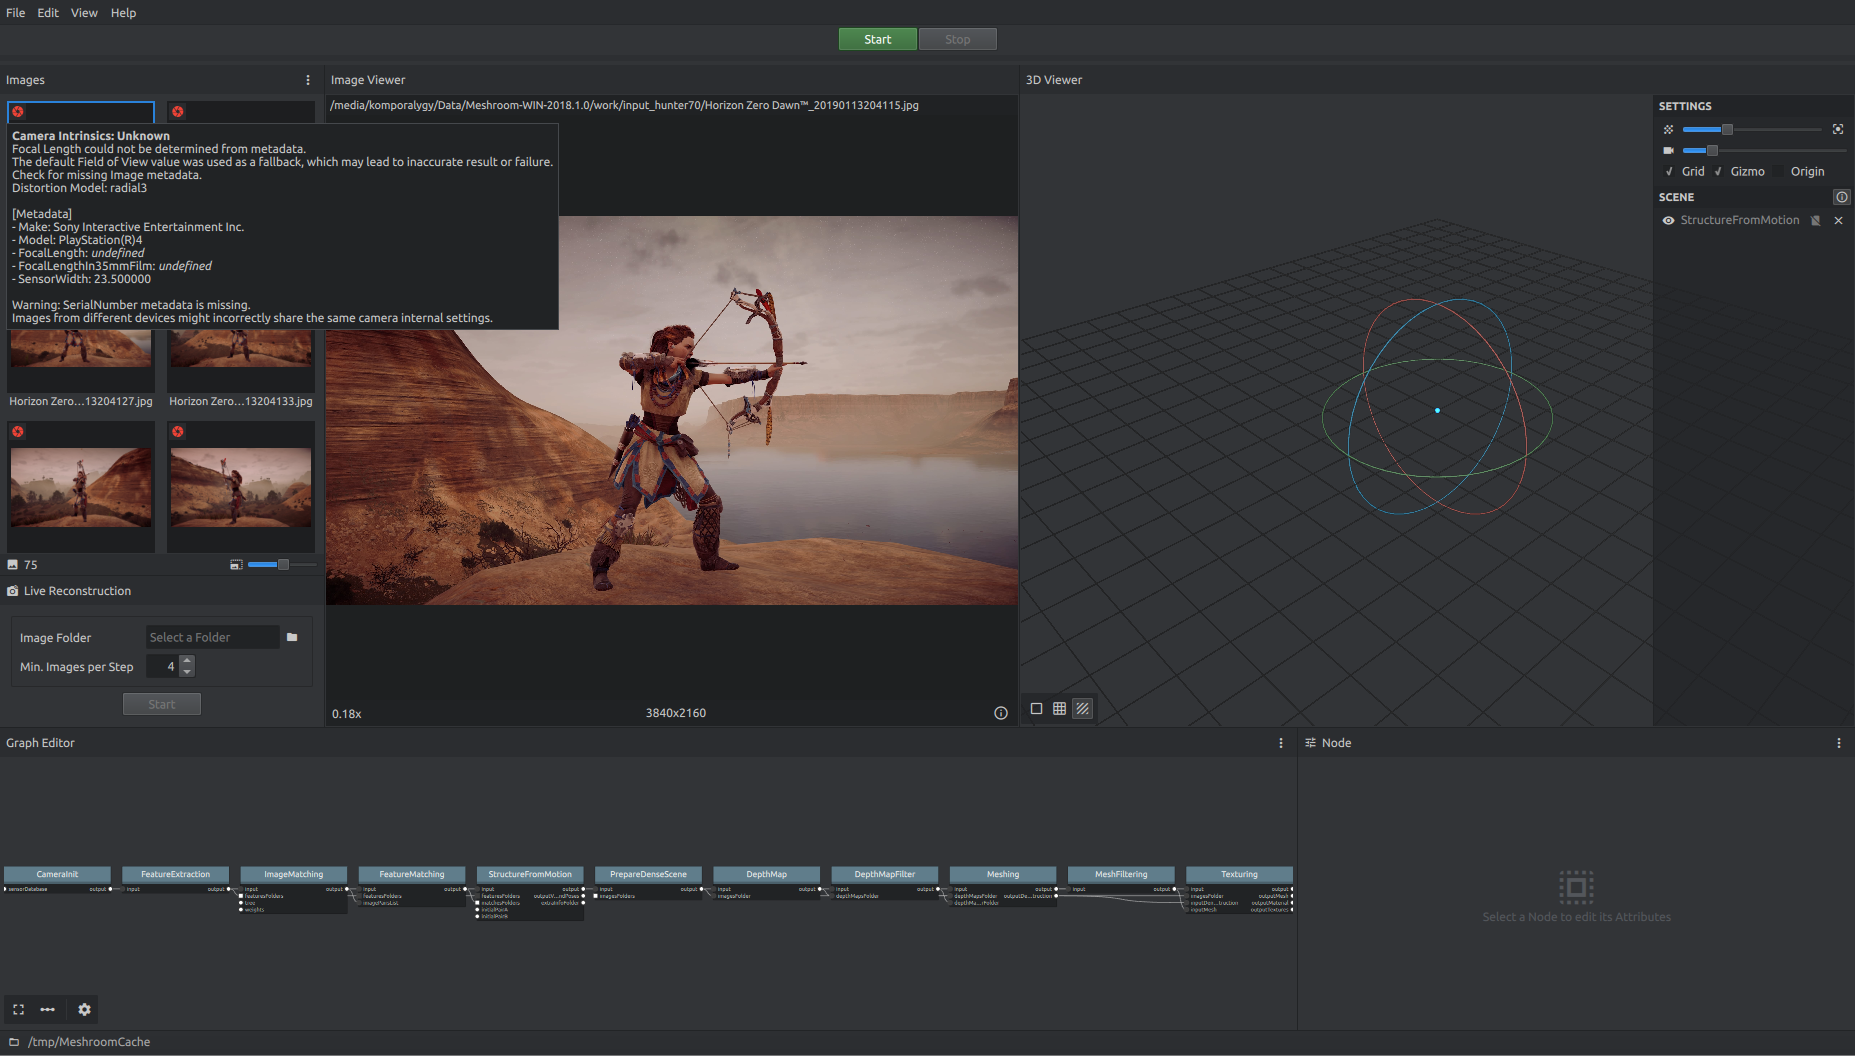The width and height of the screenshot is (1855, 1056).
Task: Browse for image folder with folder icon
Action: [292, 637]
